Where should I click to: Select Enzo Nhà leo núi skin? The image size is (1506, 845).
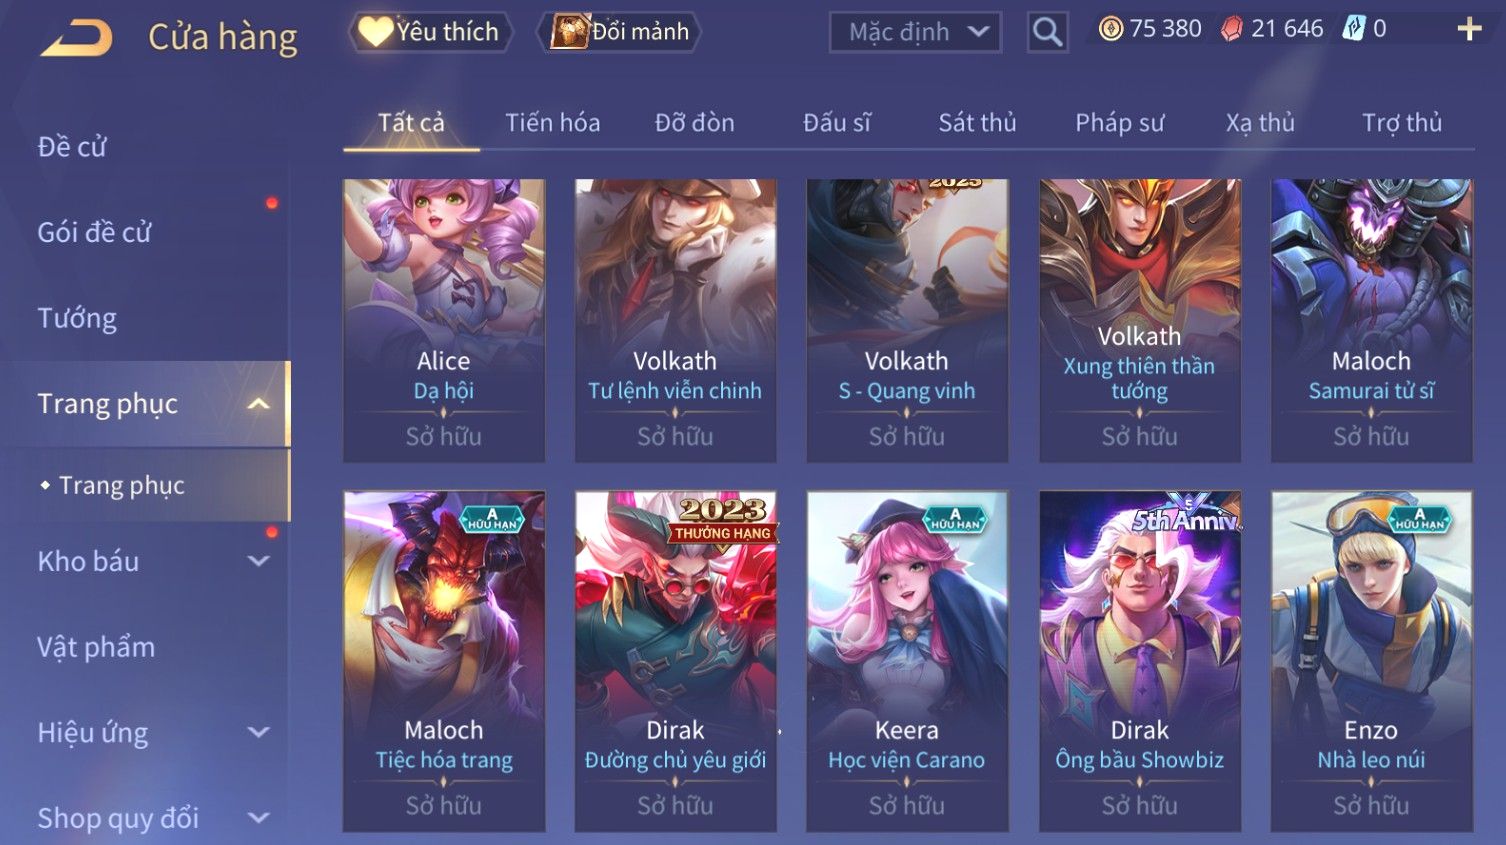pyautogui.click(x=1371, y=661)
